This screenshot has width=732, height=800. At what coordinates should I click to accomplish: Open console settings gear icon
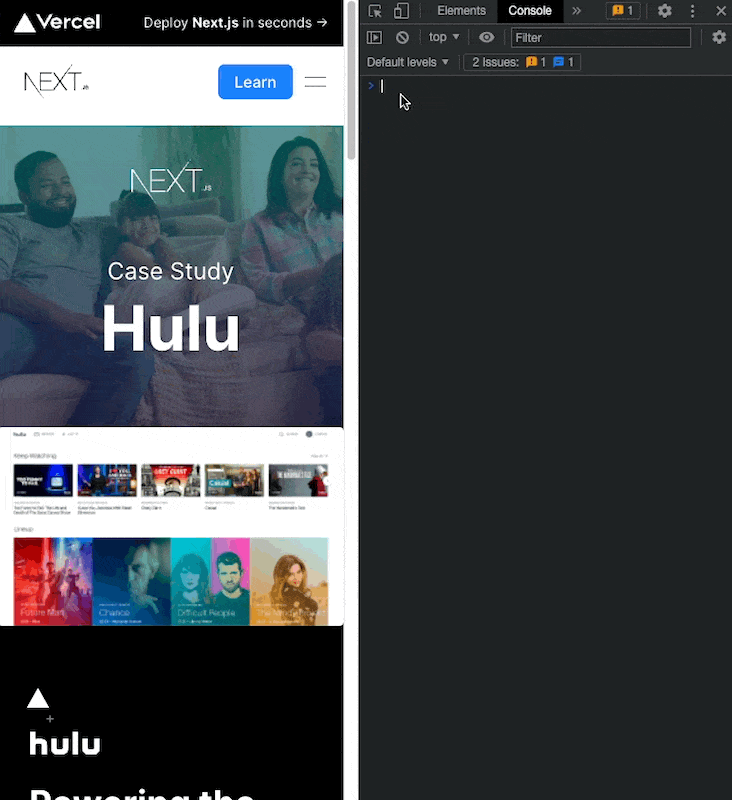(719, 37)
